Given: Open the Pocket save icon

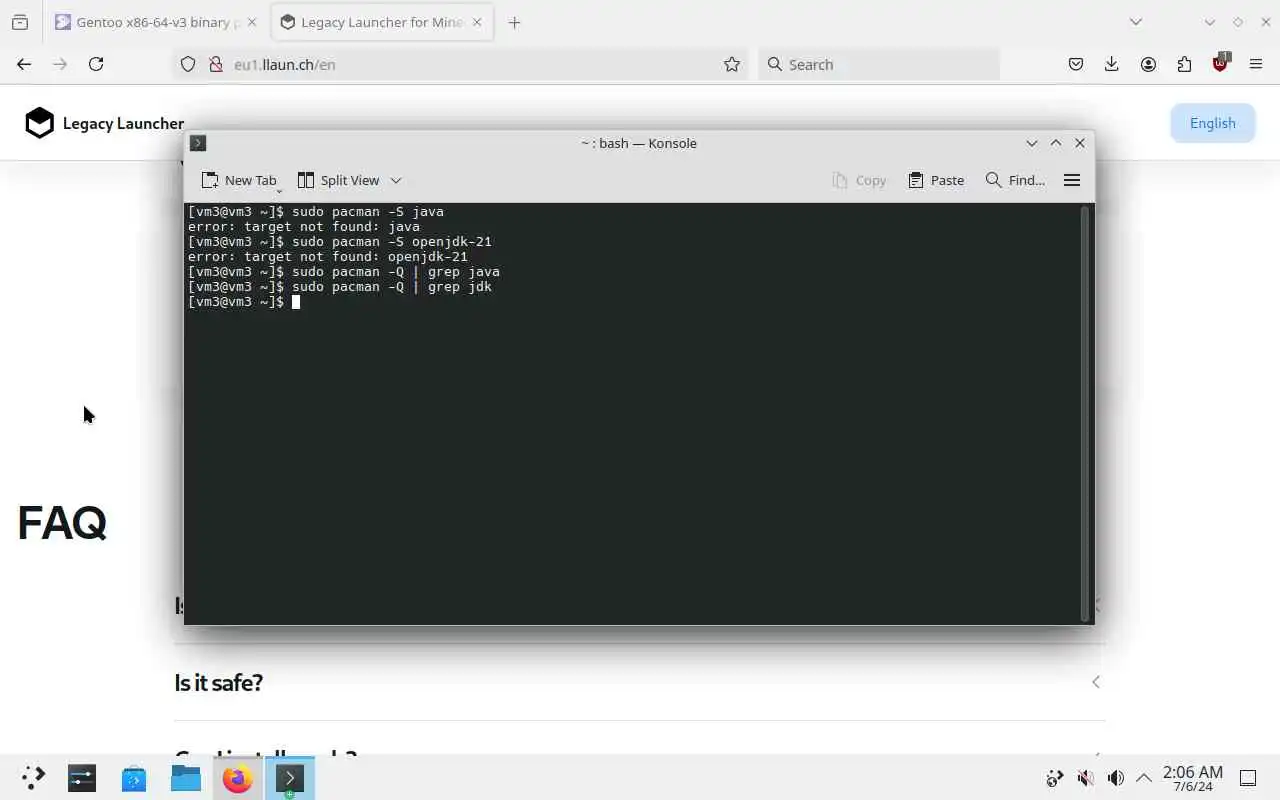Looking at the screenshot, I should tap(1076, 64).
